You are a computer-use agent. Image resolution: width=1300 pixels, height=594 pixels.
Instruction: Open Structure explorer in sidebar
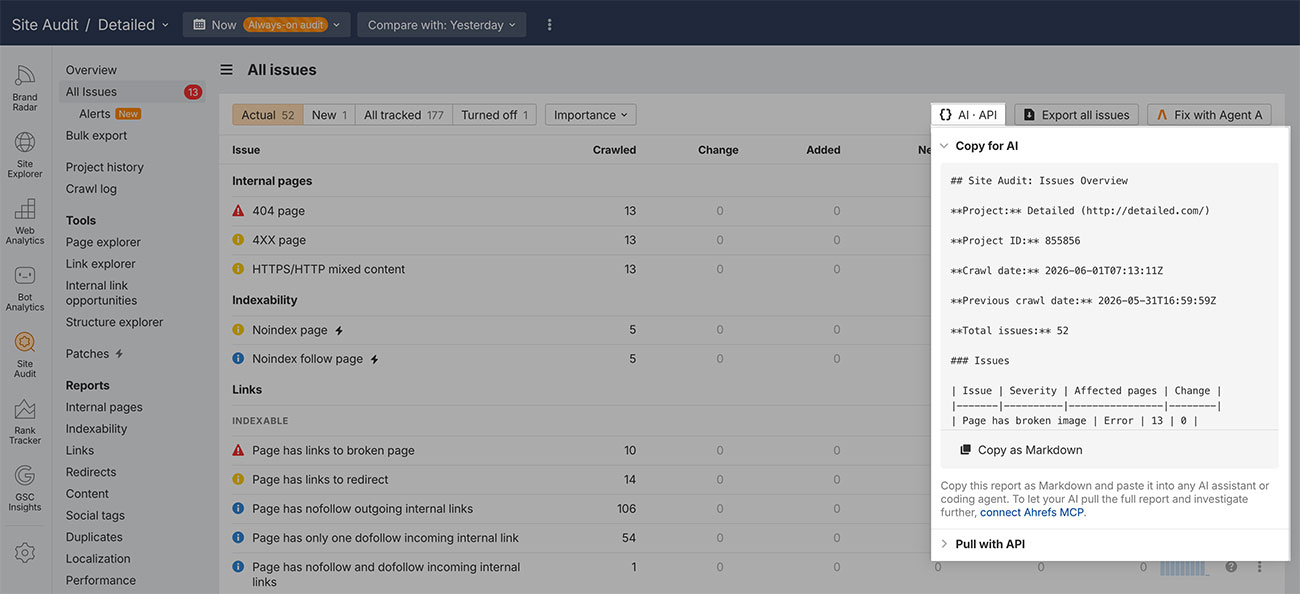tap(114, 322)
